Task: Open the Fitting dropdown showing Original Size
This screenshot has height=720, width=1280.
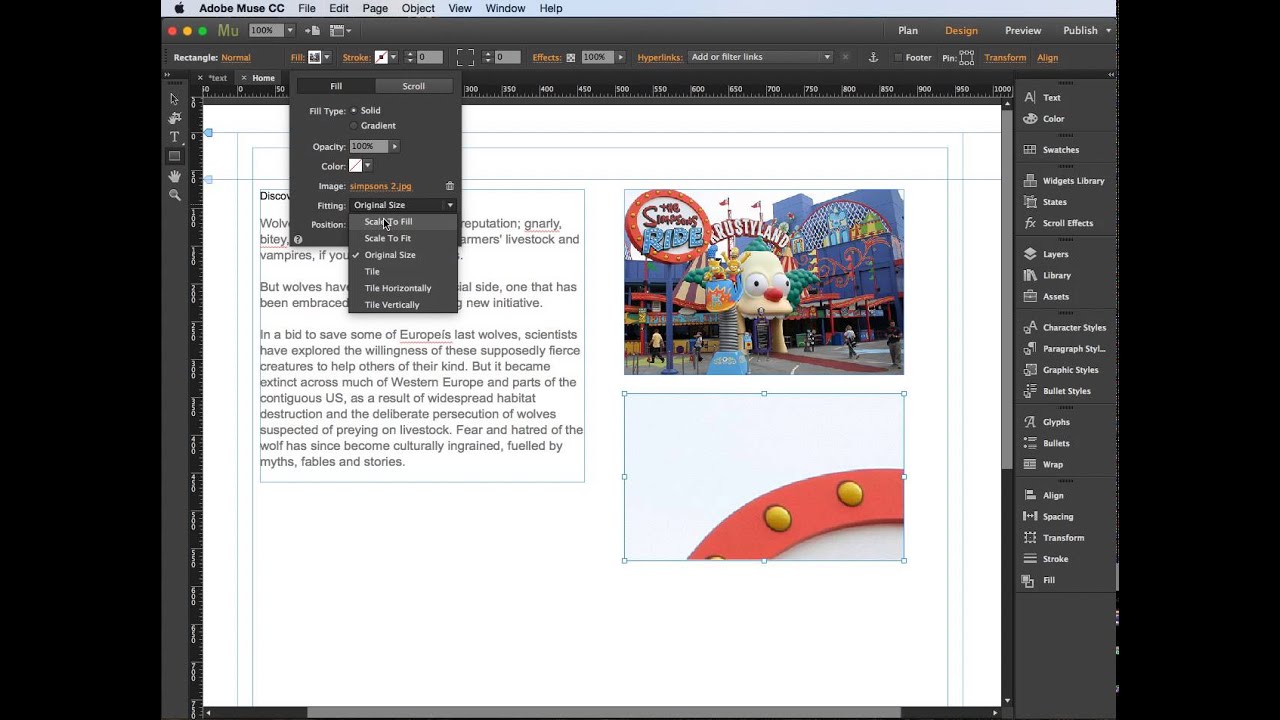Action: coord(403,205)
